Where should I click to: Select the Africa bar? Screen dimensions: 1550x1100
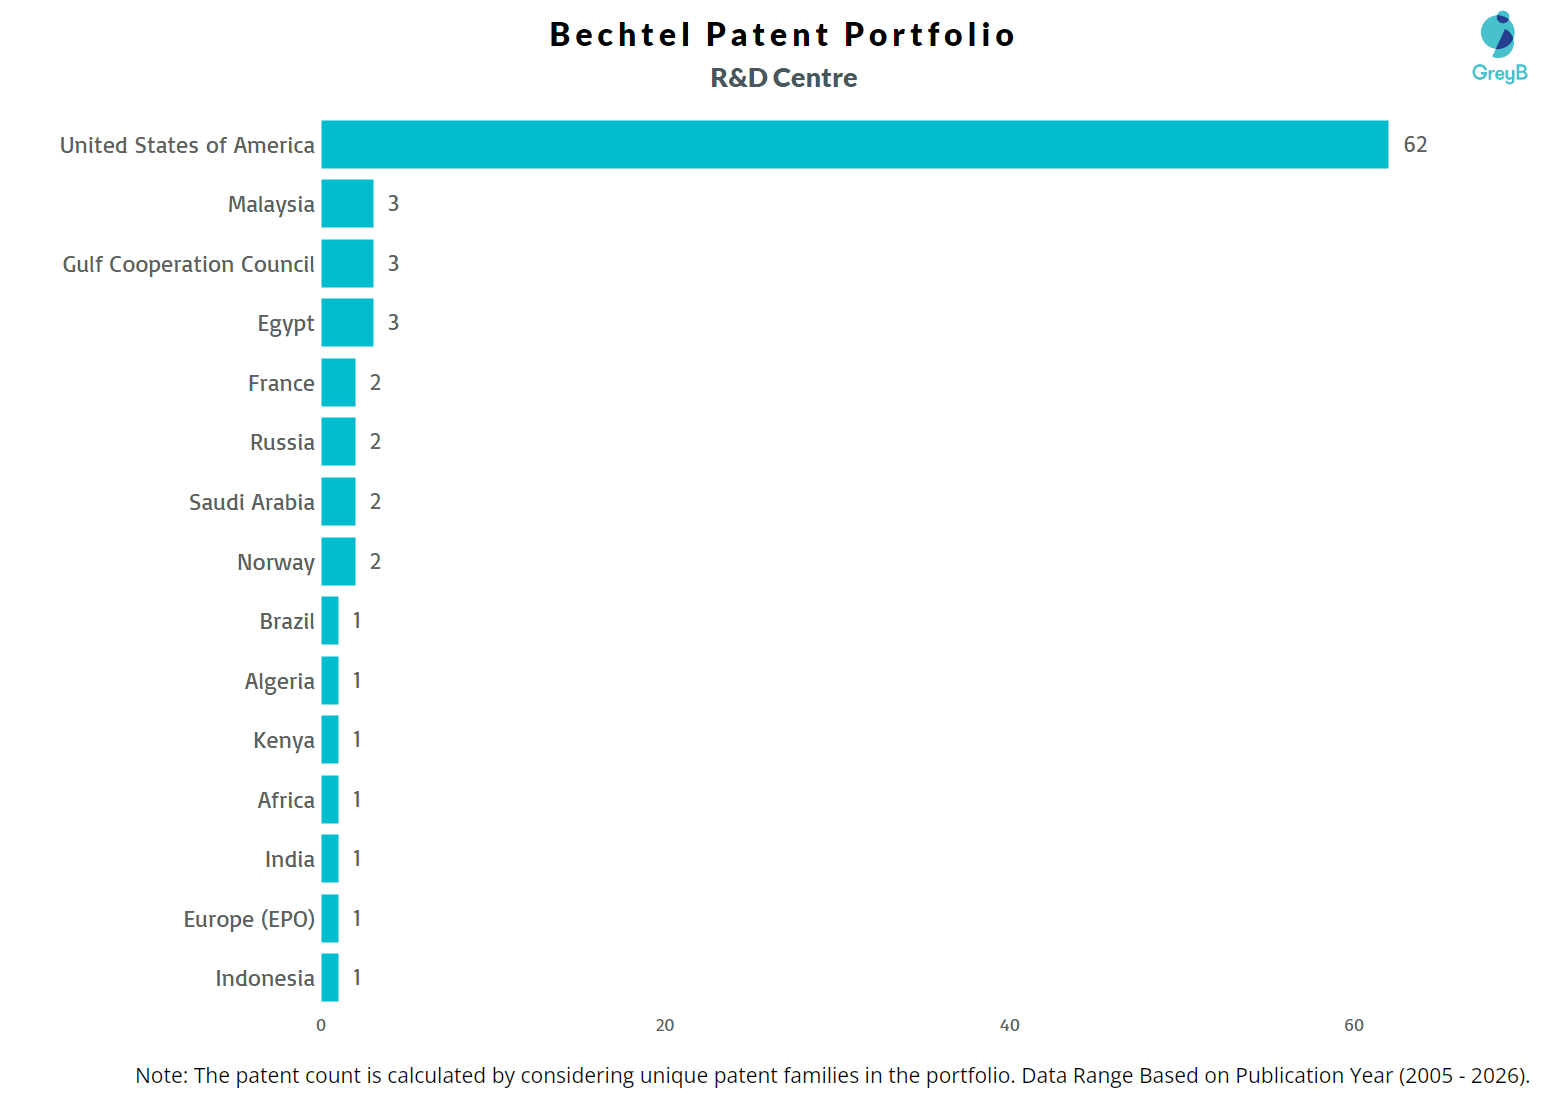click(330, 800)
